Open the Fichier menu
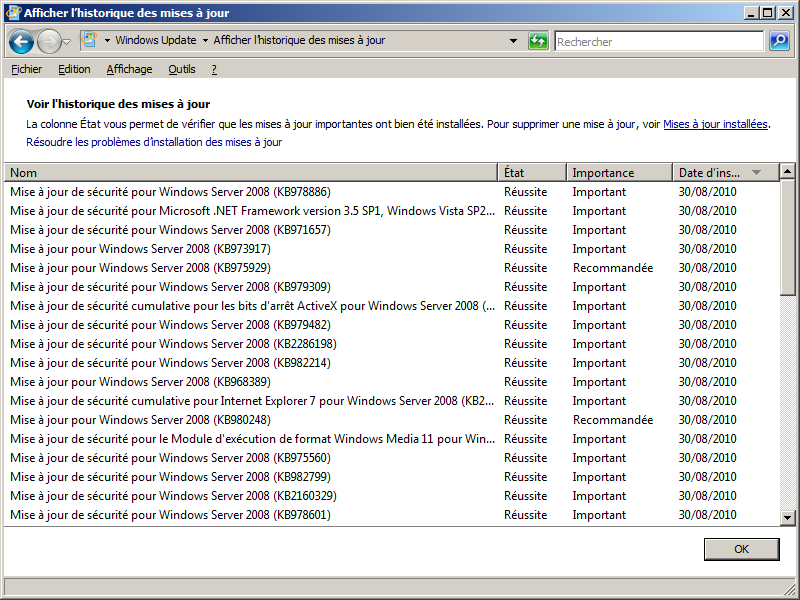The height and width of the screenshot is (600, 800). coord(26,69)
